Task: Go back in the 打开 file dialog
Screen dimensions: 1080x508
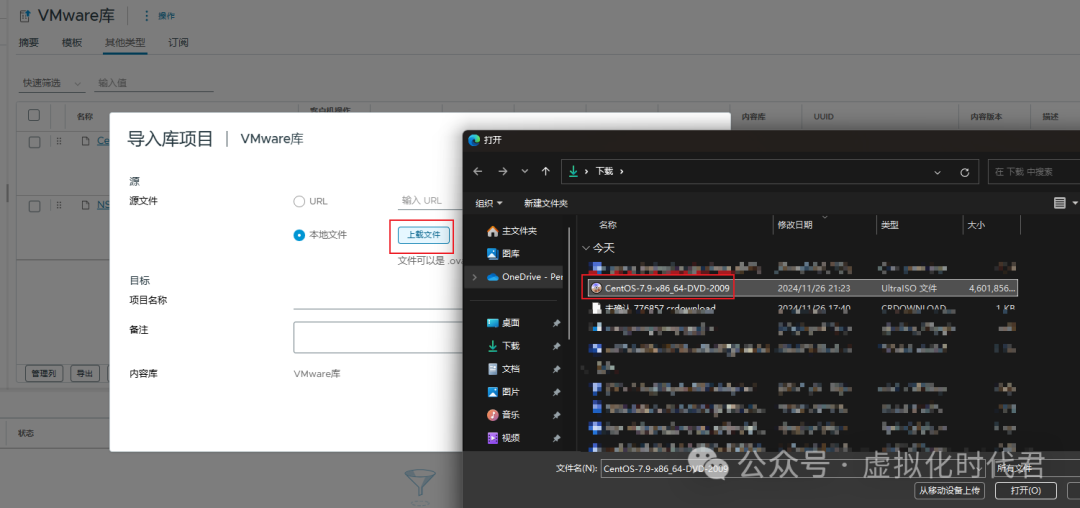Action: click(478, 171)
